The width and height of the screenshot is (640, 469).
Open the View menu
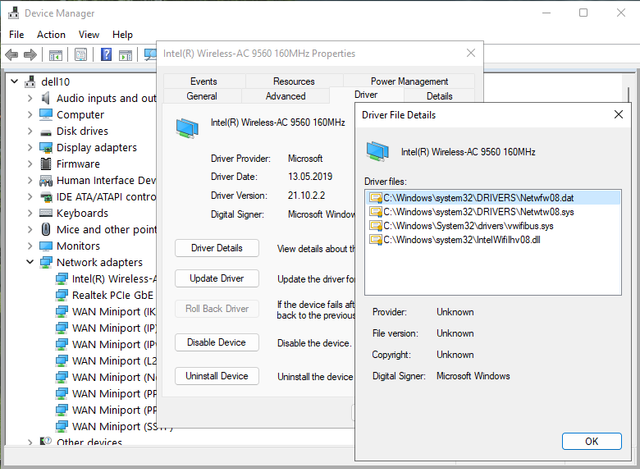click(x=89, y=35)
